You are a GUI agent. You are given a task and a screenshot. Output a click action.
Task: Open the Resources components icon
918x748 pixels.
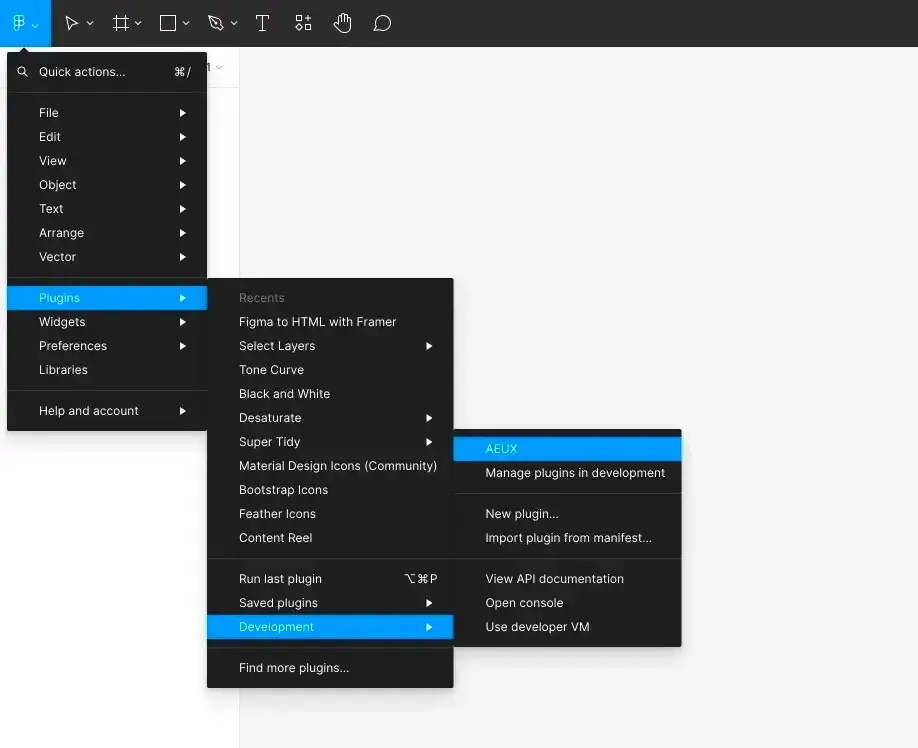[303, 23]
